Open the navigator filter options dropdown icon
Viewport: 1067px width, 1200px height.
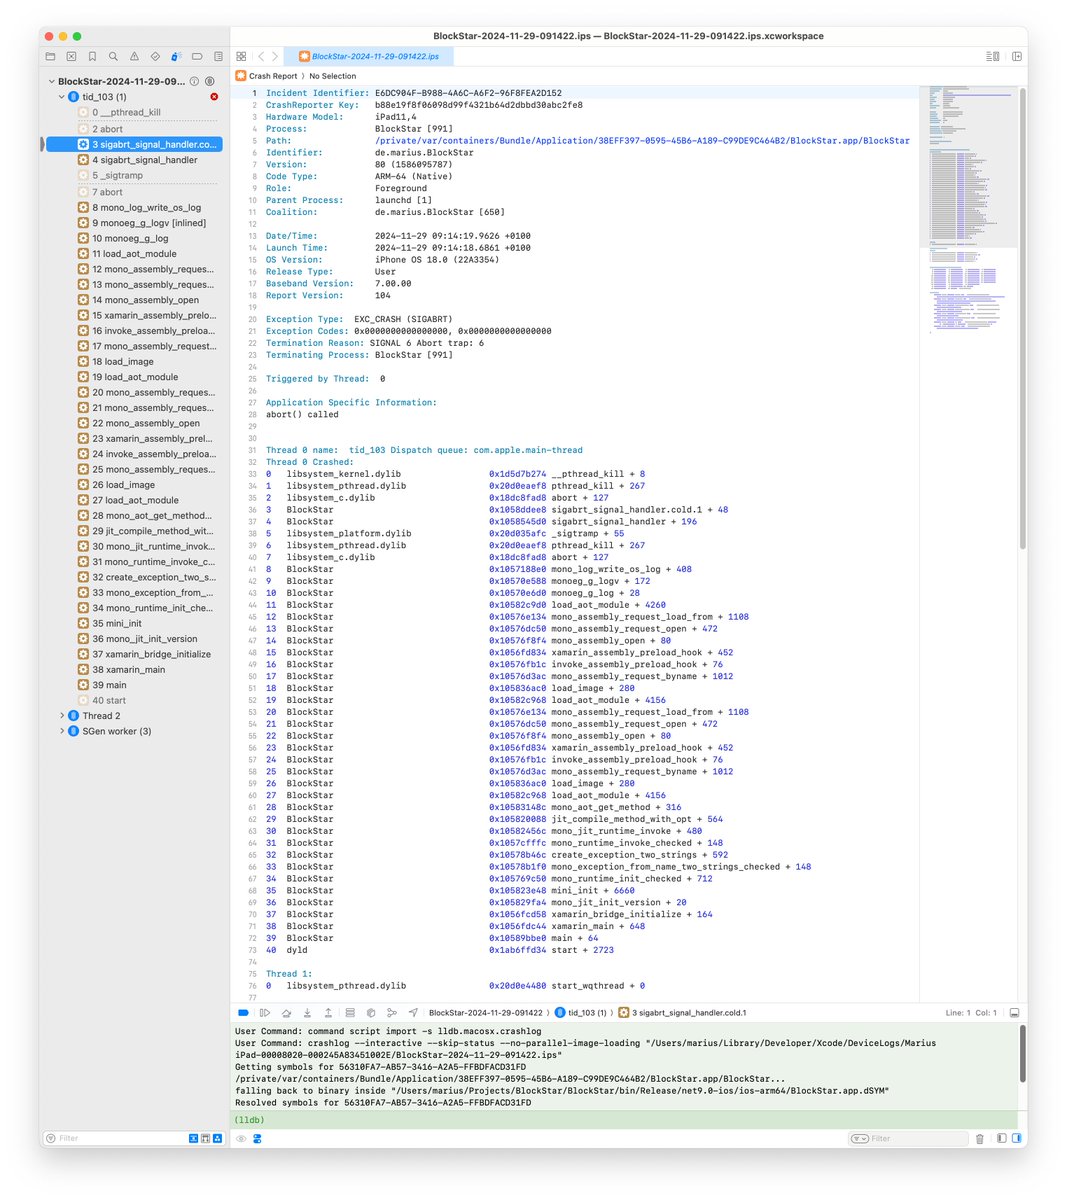(x=49, y=1139)
